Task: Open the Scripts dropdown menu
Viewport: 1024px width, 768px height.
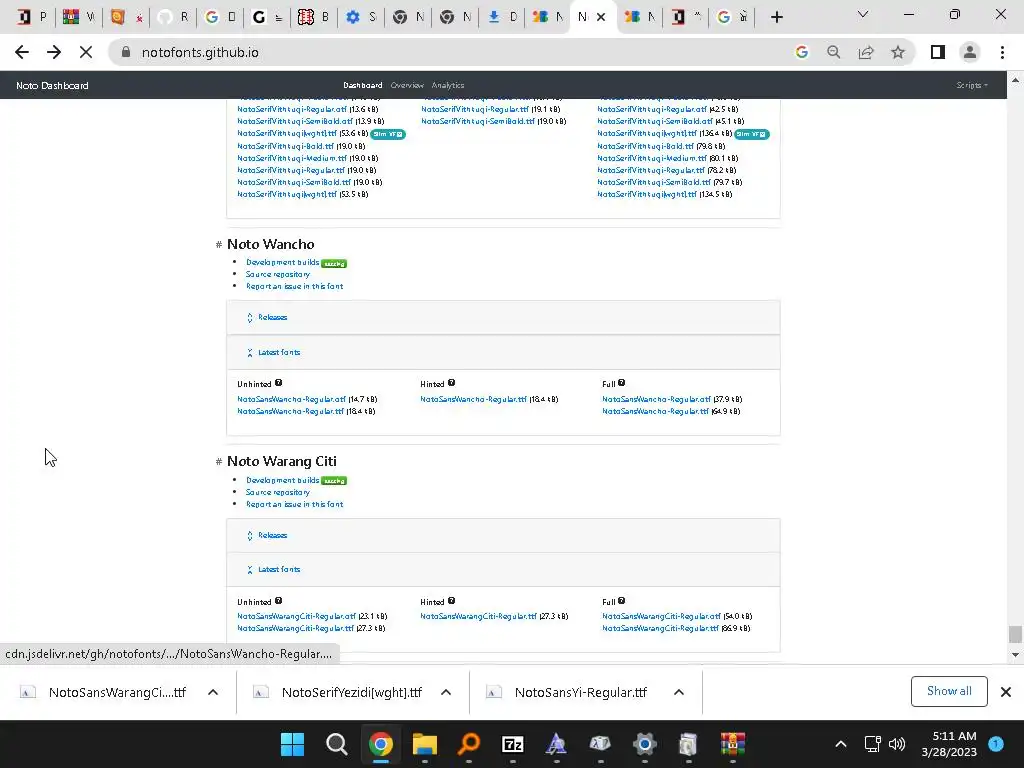Action: tap(972, 86)
